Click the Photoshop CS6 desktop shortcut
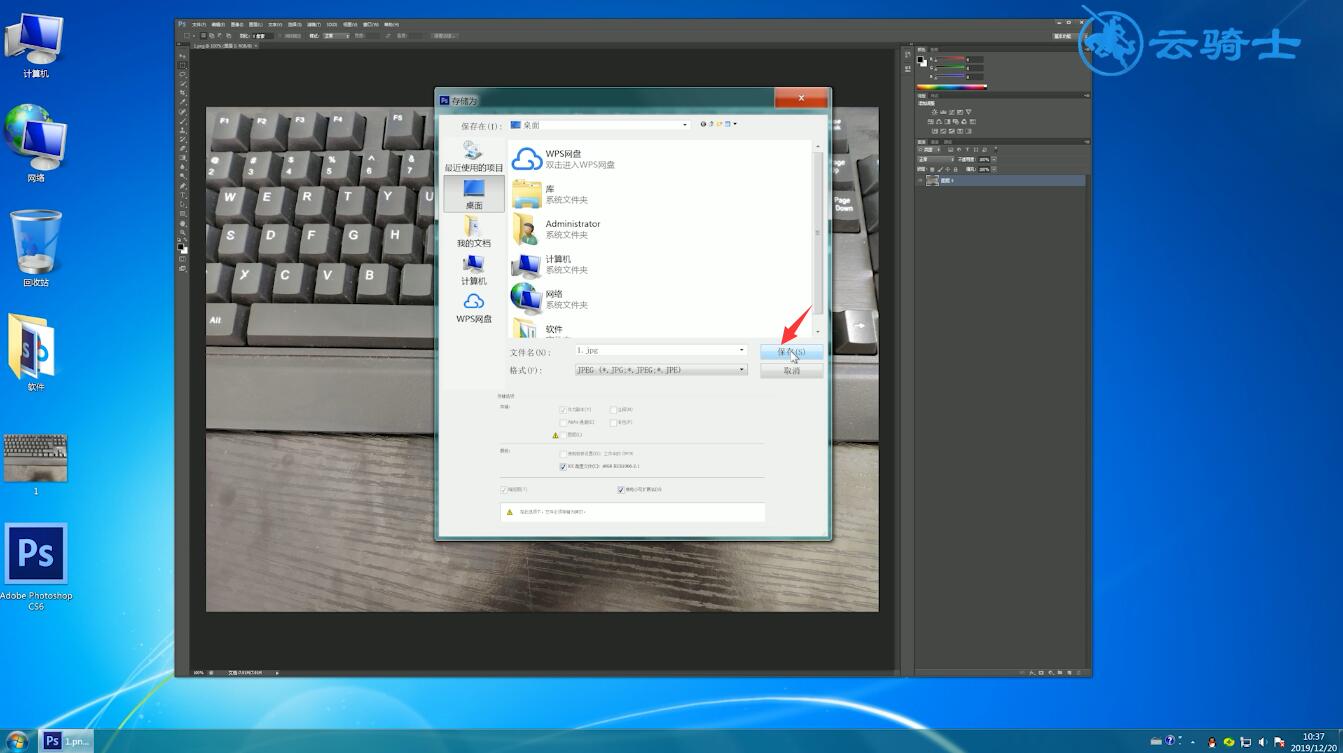 pos(36,567)
